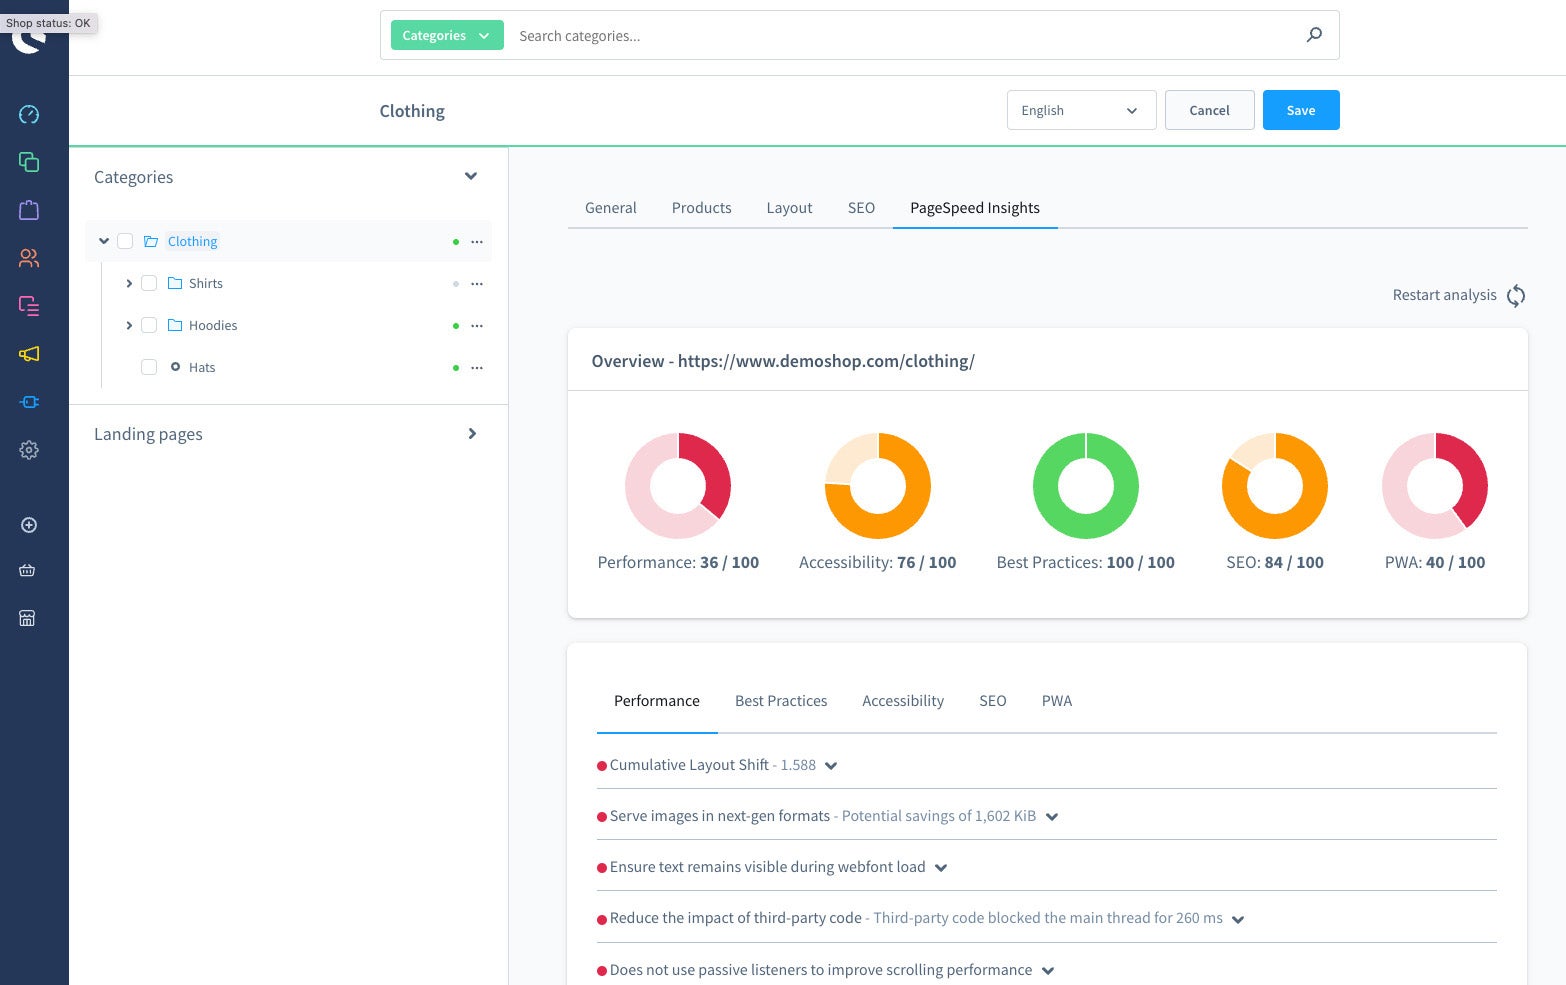Open the Settings gear icon in sidebar
Viewport: 1566px width, 985px height.
click(x=29, y=450)
